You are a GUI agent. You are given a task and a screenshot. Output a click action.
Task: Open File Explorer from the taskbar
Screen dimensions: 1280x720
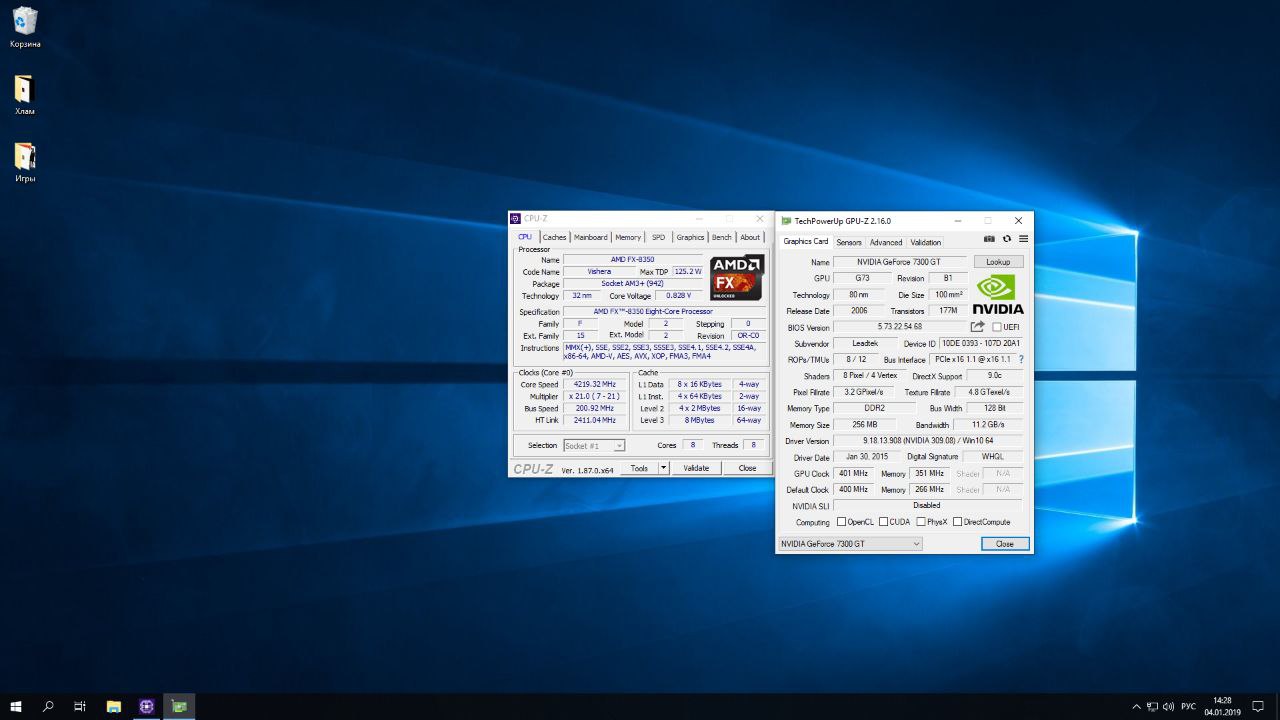[x=114, y=706]
